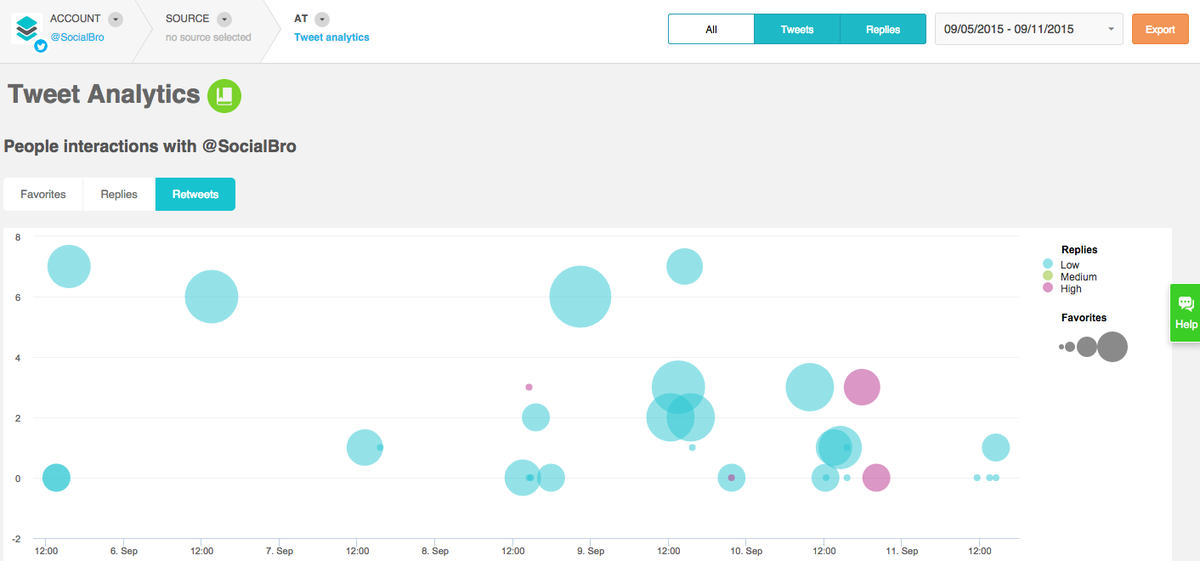Click the @SocialBro account link
This screenshot has height=561, width=1200.
pyautogui.click(x=77, y=37)
